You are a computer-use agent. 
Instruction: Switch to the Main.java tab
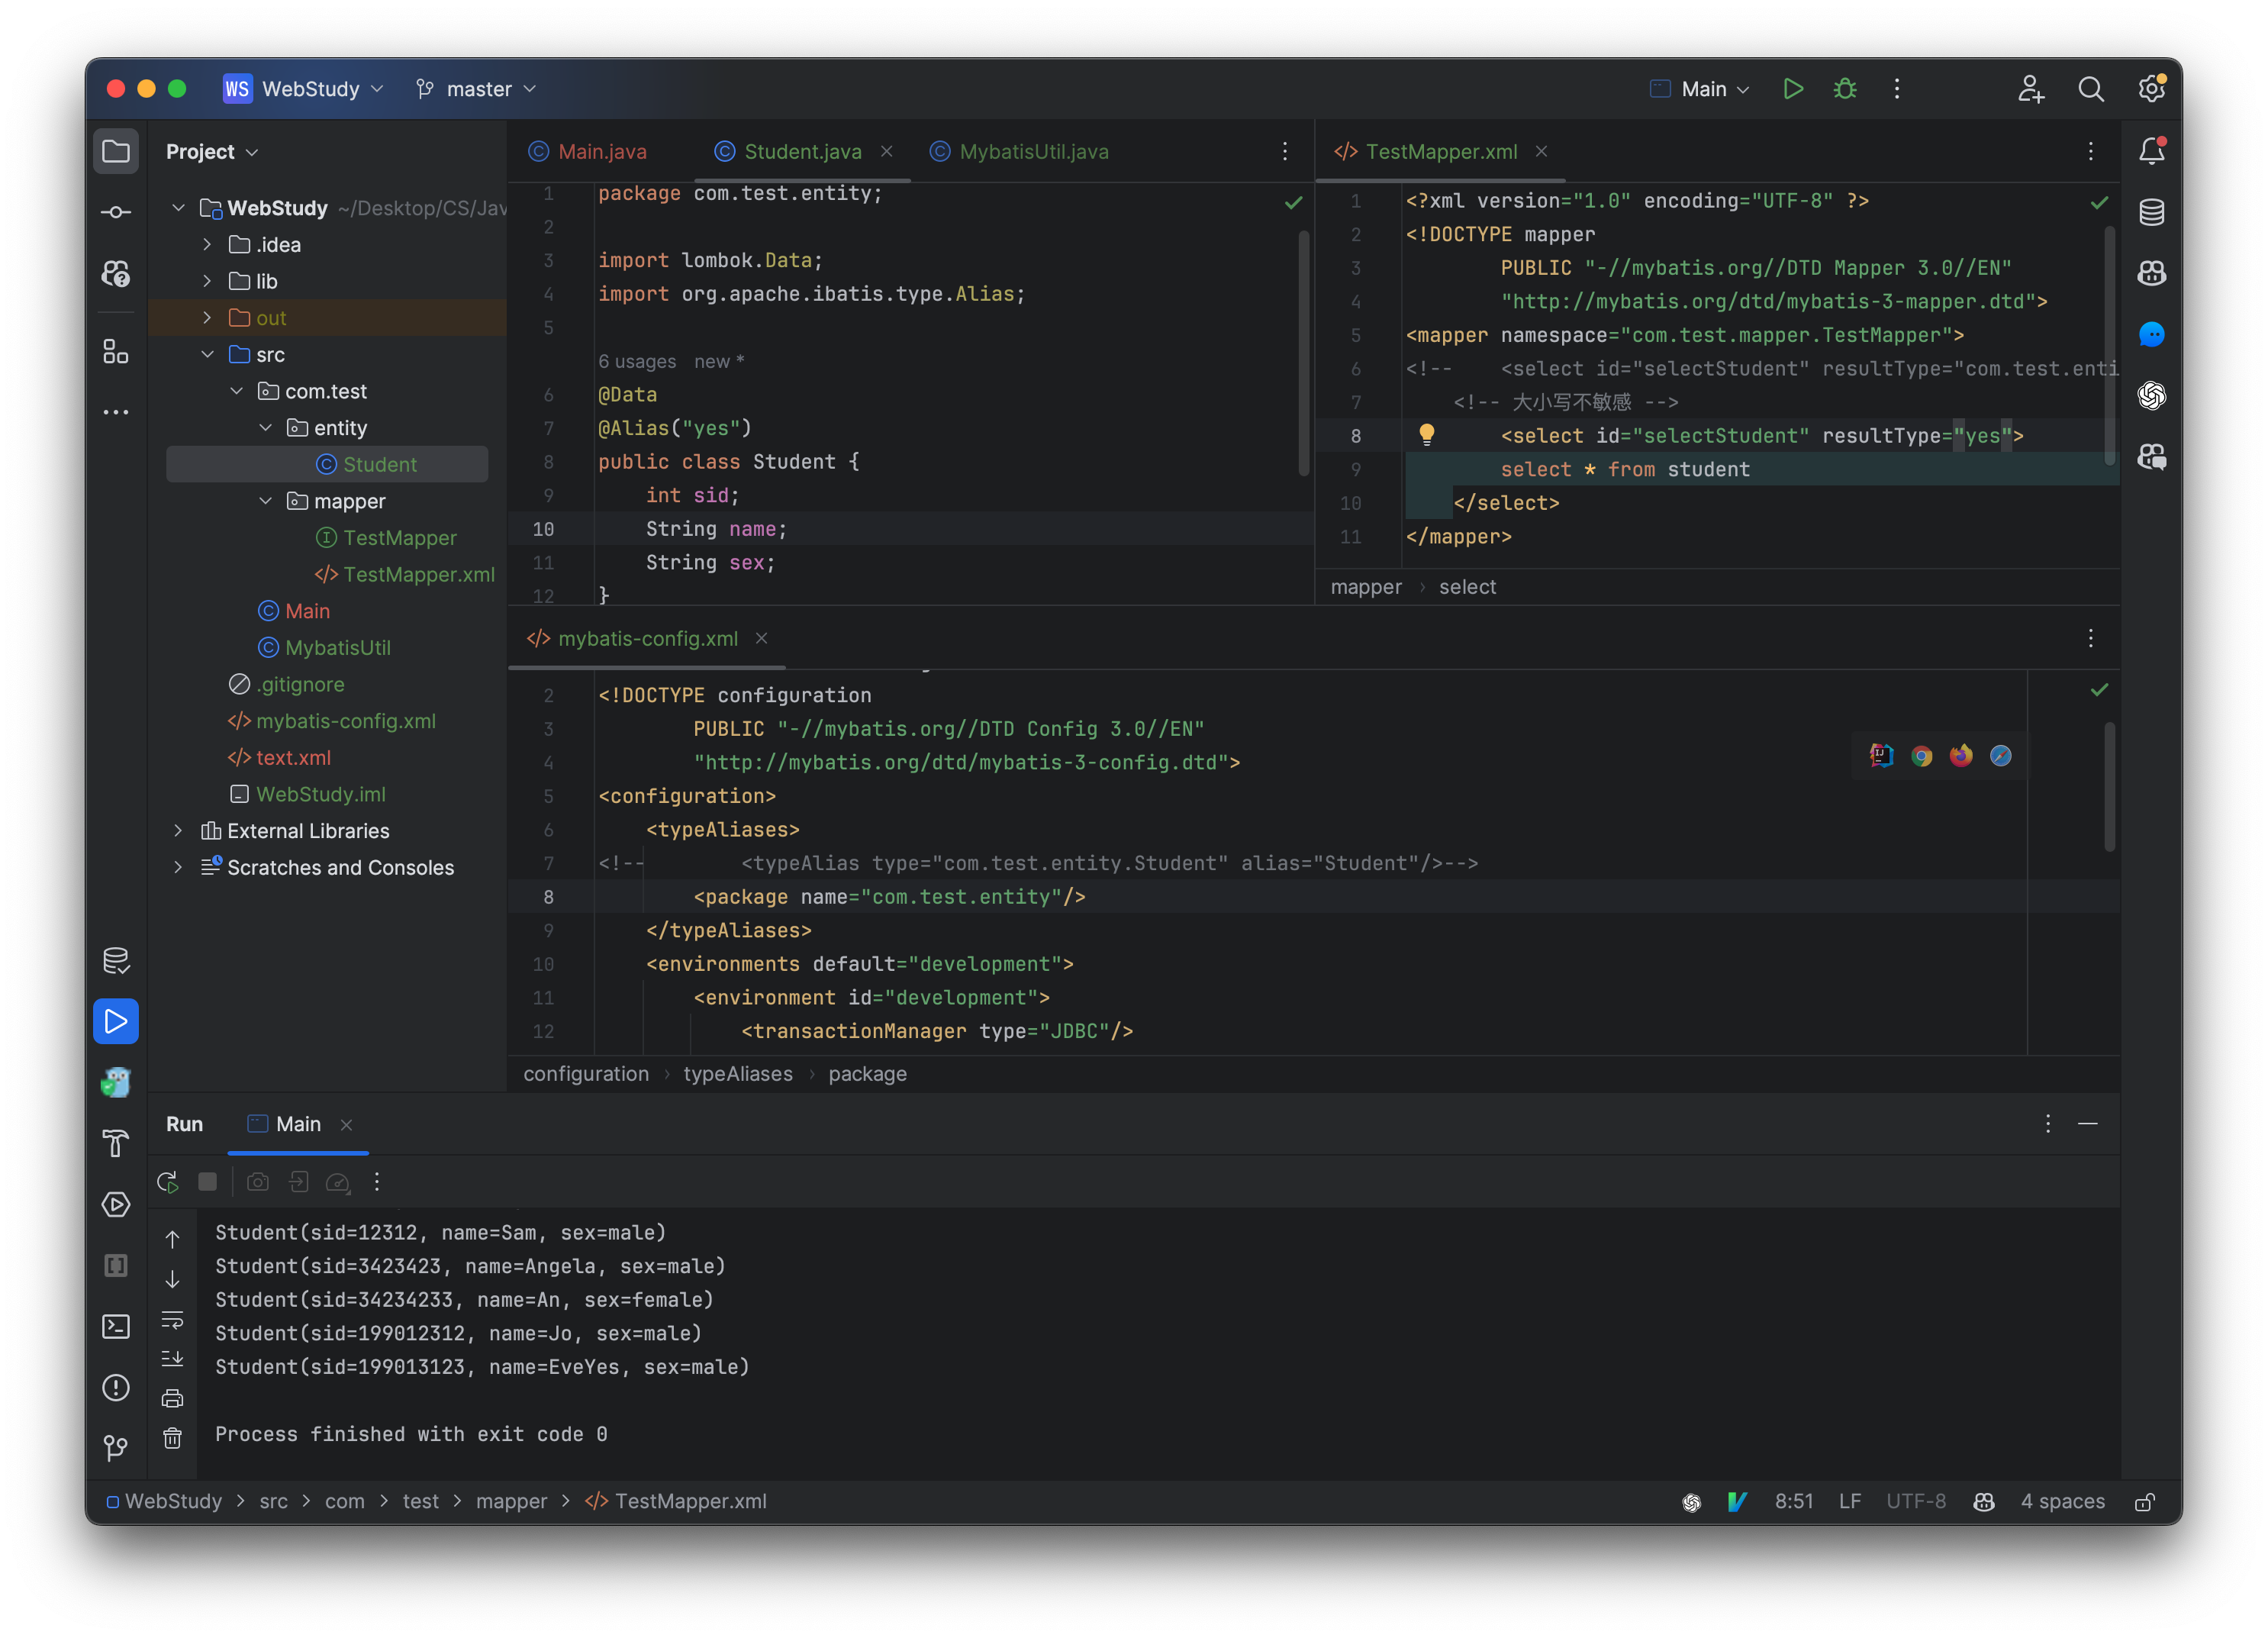(x=589, y=152)
